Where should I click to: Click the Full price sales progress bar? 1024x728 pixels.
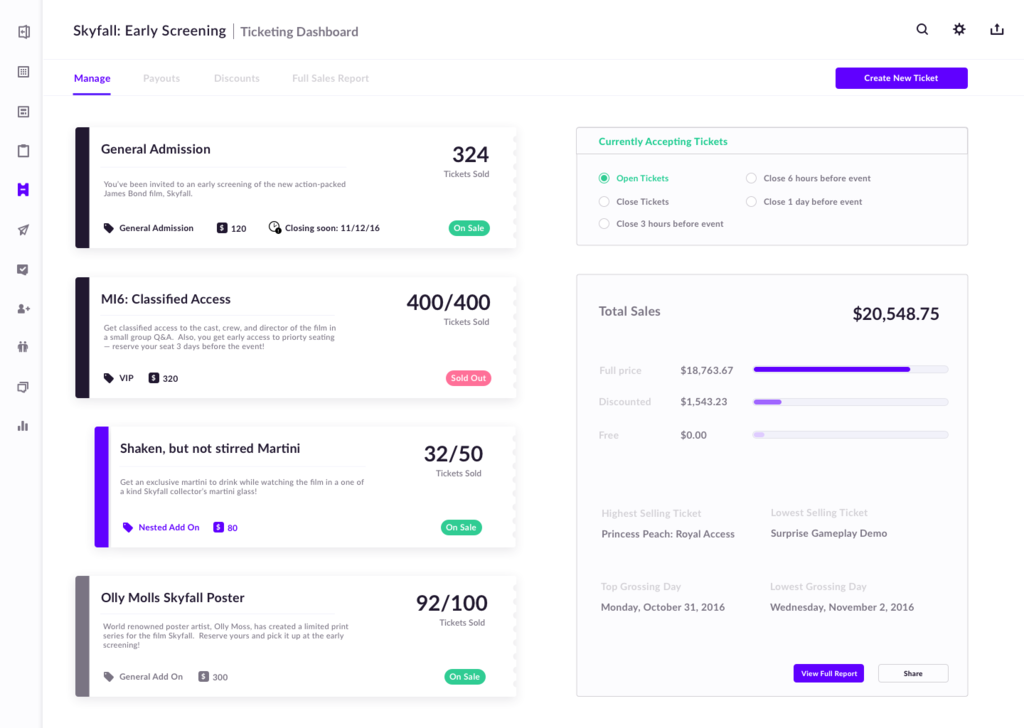tap(850, 370)
